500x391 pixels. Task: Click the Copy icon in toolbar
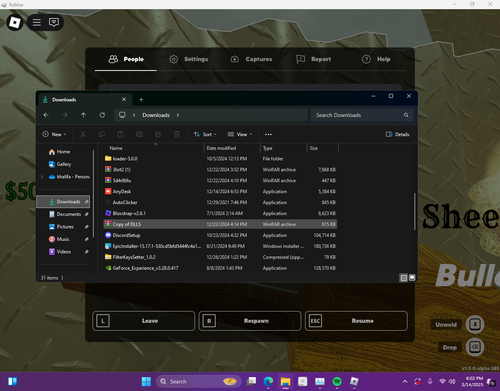(x=102, y=134)
